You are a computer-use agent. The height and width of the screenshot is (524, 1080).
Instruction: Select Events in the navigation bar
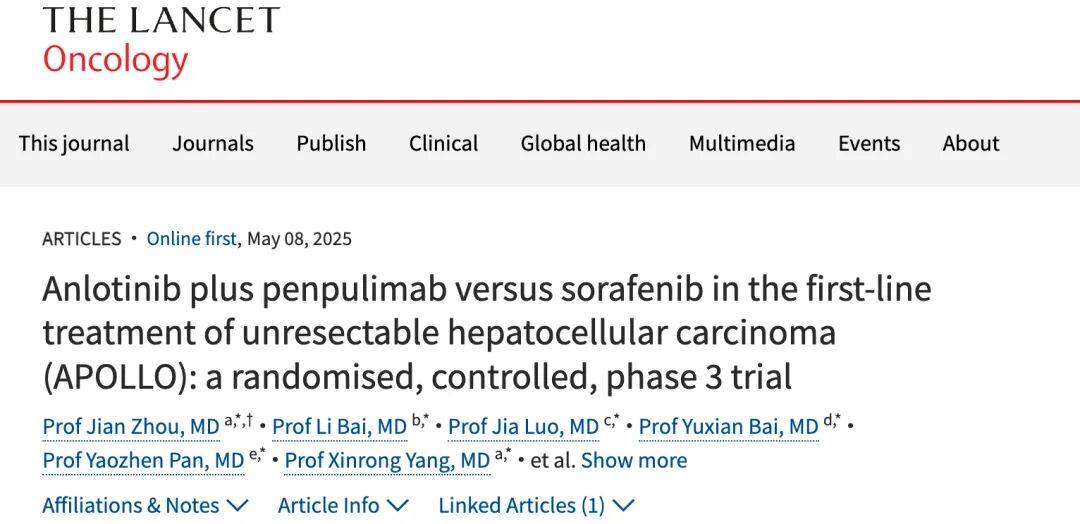pyautogui.click(x=869, y=143)
